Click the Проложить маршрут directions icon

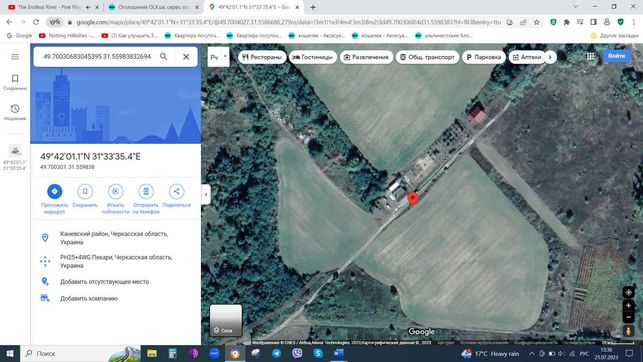tap(55, 191)
